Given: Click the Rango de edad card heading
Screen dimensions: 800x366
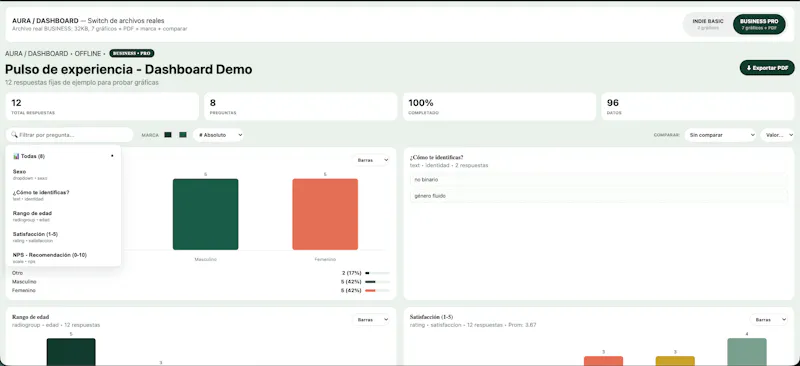Looking at the screenshot, I should click(x=31, y=317).
